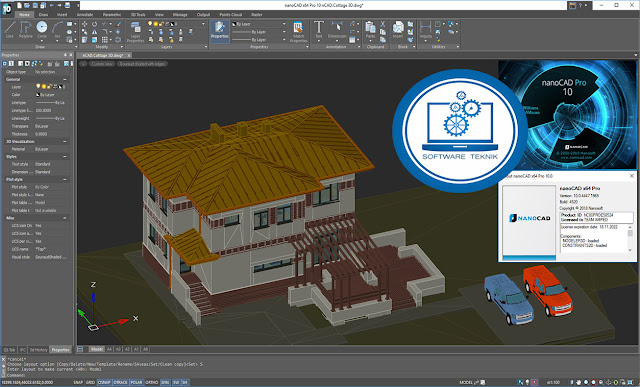640x387 pixels.
Task: Click the Rotate tool in Modify panel
Action: pos(94,24)
